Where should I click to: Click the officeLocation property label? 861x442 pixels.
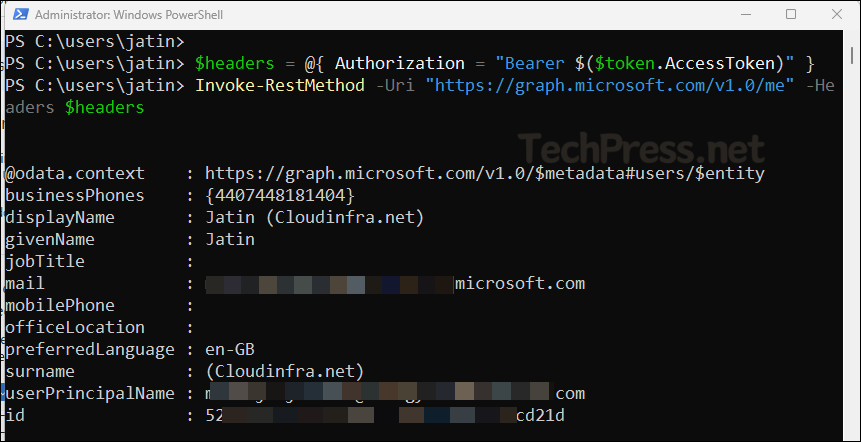pyautogui.click(x=75, y=328)
